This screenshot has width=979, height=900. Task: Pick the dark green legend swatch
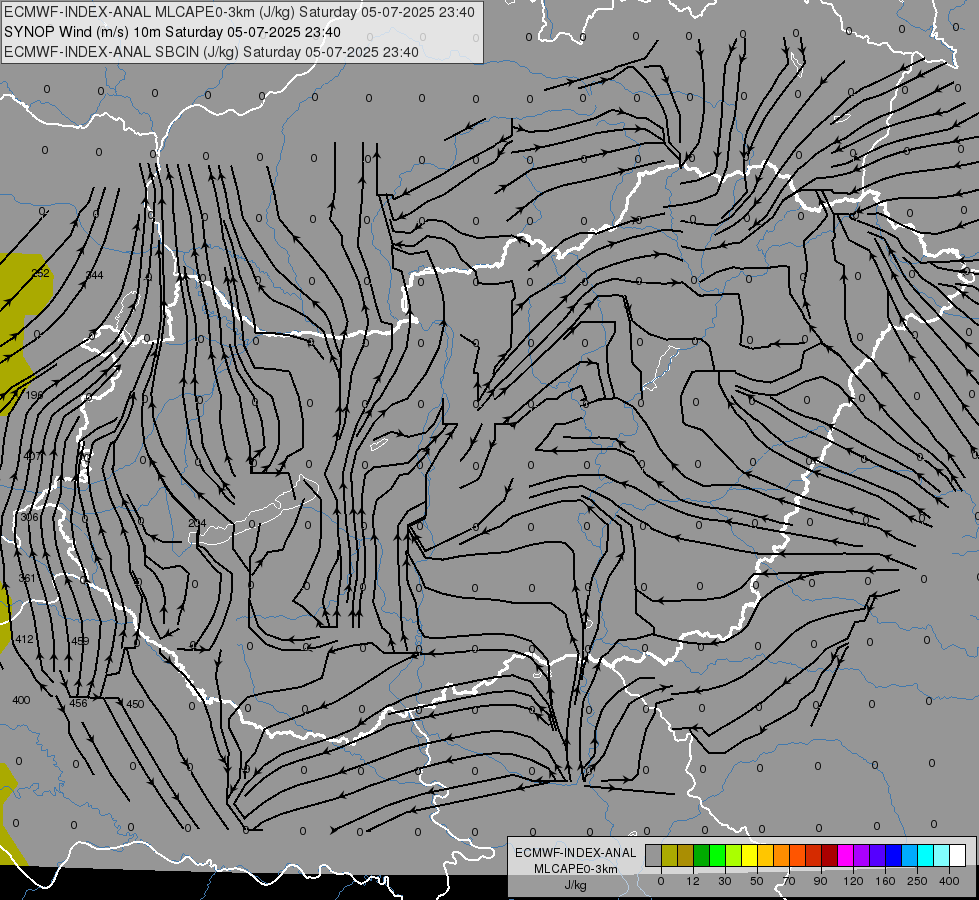pyautogui.click(x=702, y=855)
